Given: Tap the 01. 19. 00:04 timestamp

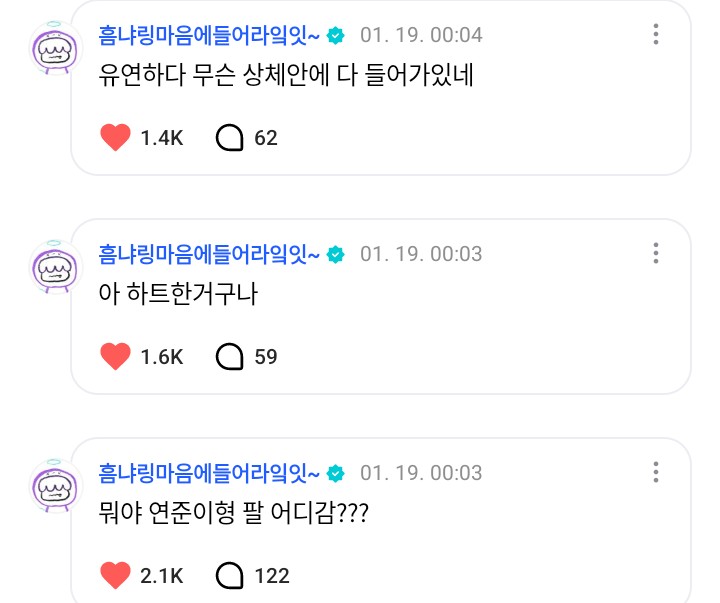Looking at the screenshot, I should [x=421, y=35].
